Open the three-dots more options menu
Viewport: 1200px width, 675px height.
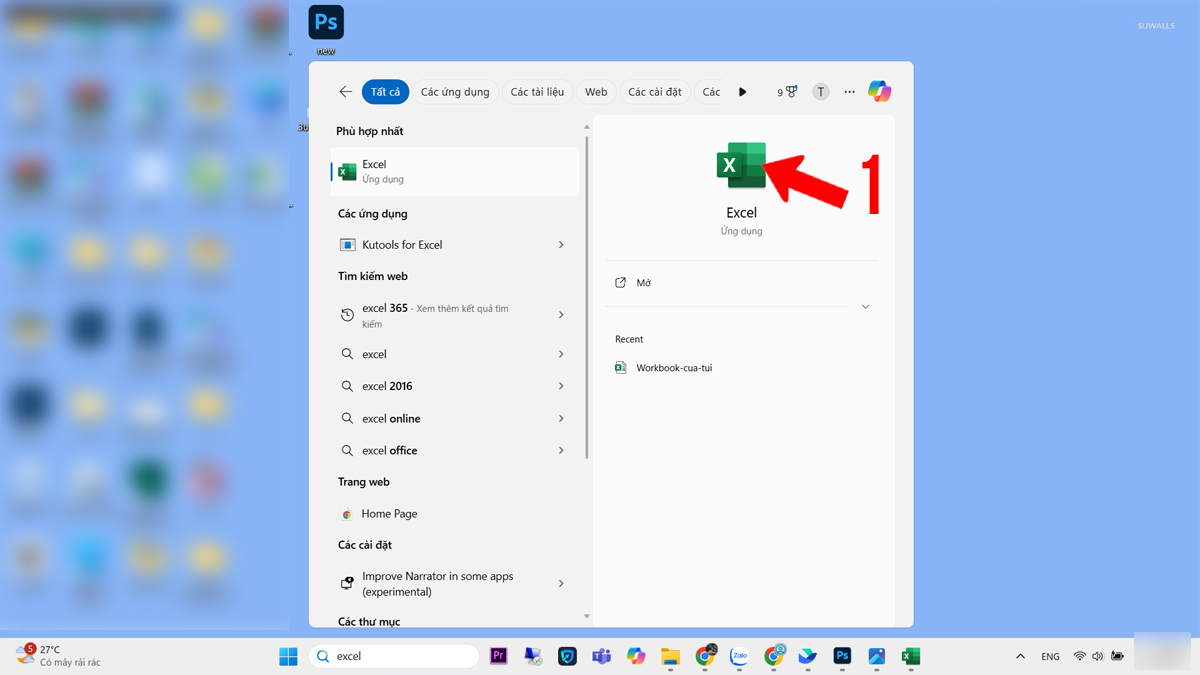point(849,92)
